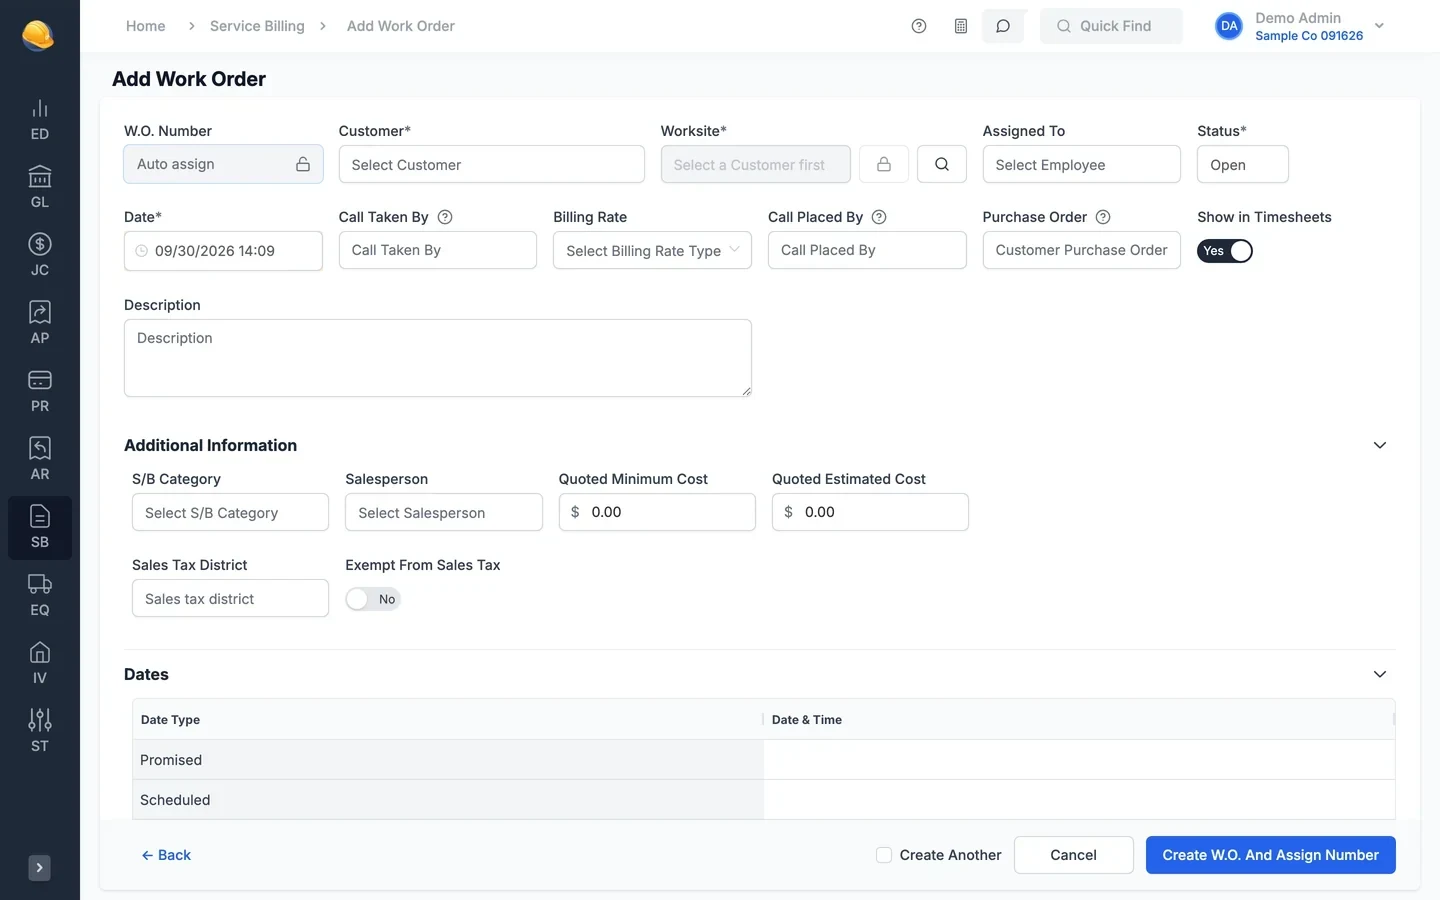Click Create W.O. And Assign Number button
1440x900 pixels.
pos(1270,855)
